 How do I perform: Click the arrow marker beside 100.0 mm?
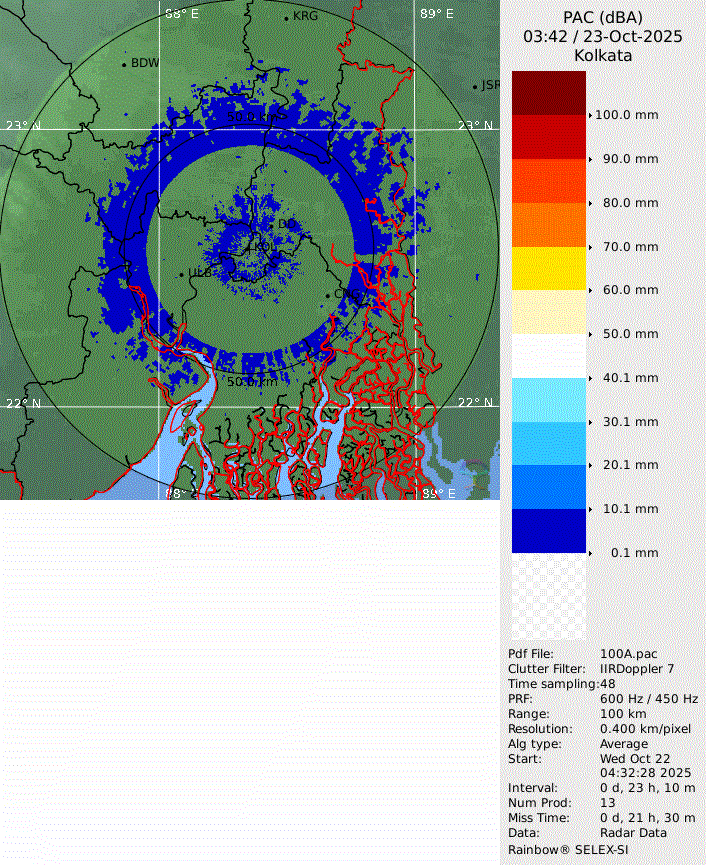click(x=590, y=115)
